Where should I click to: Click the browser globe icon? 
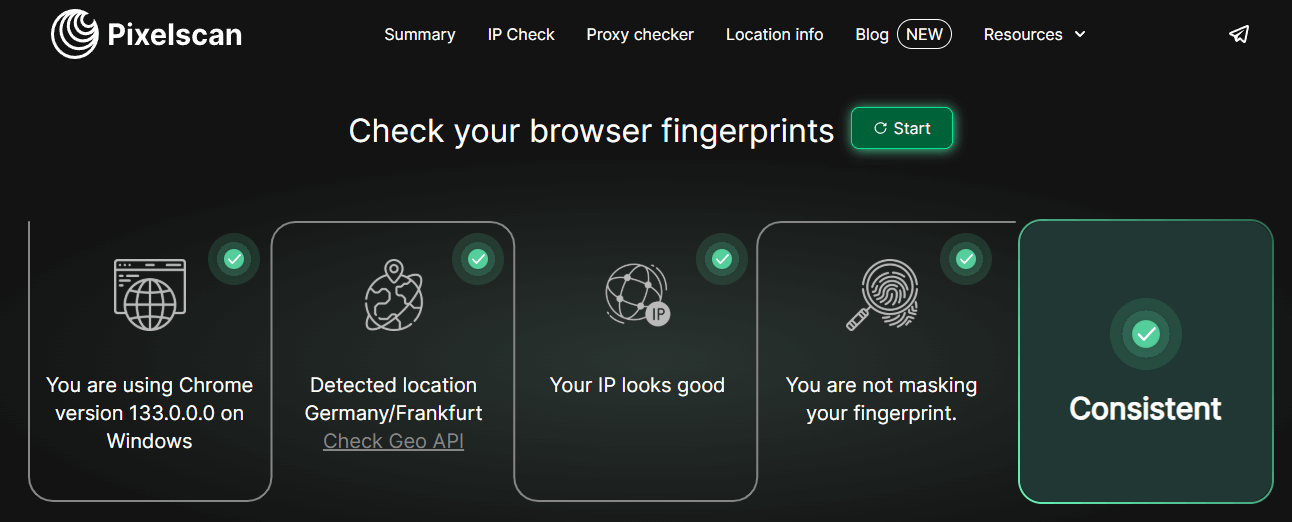tap(150, 295)
